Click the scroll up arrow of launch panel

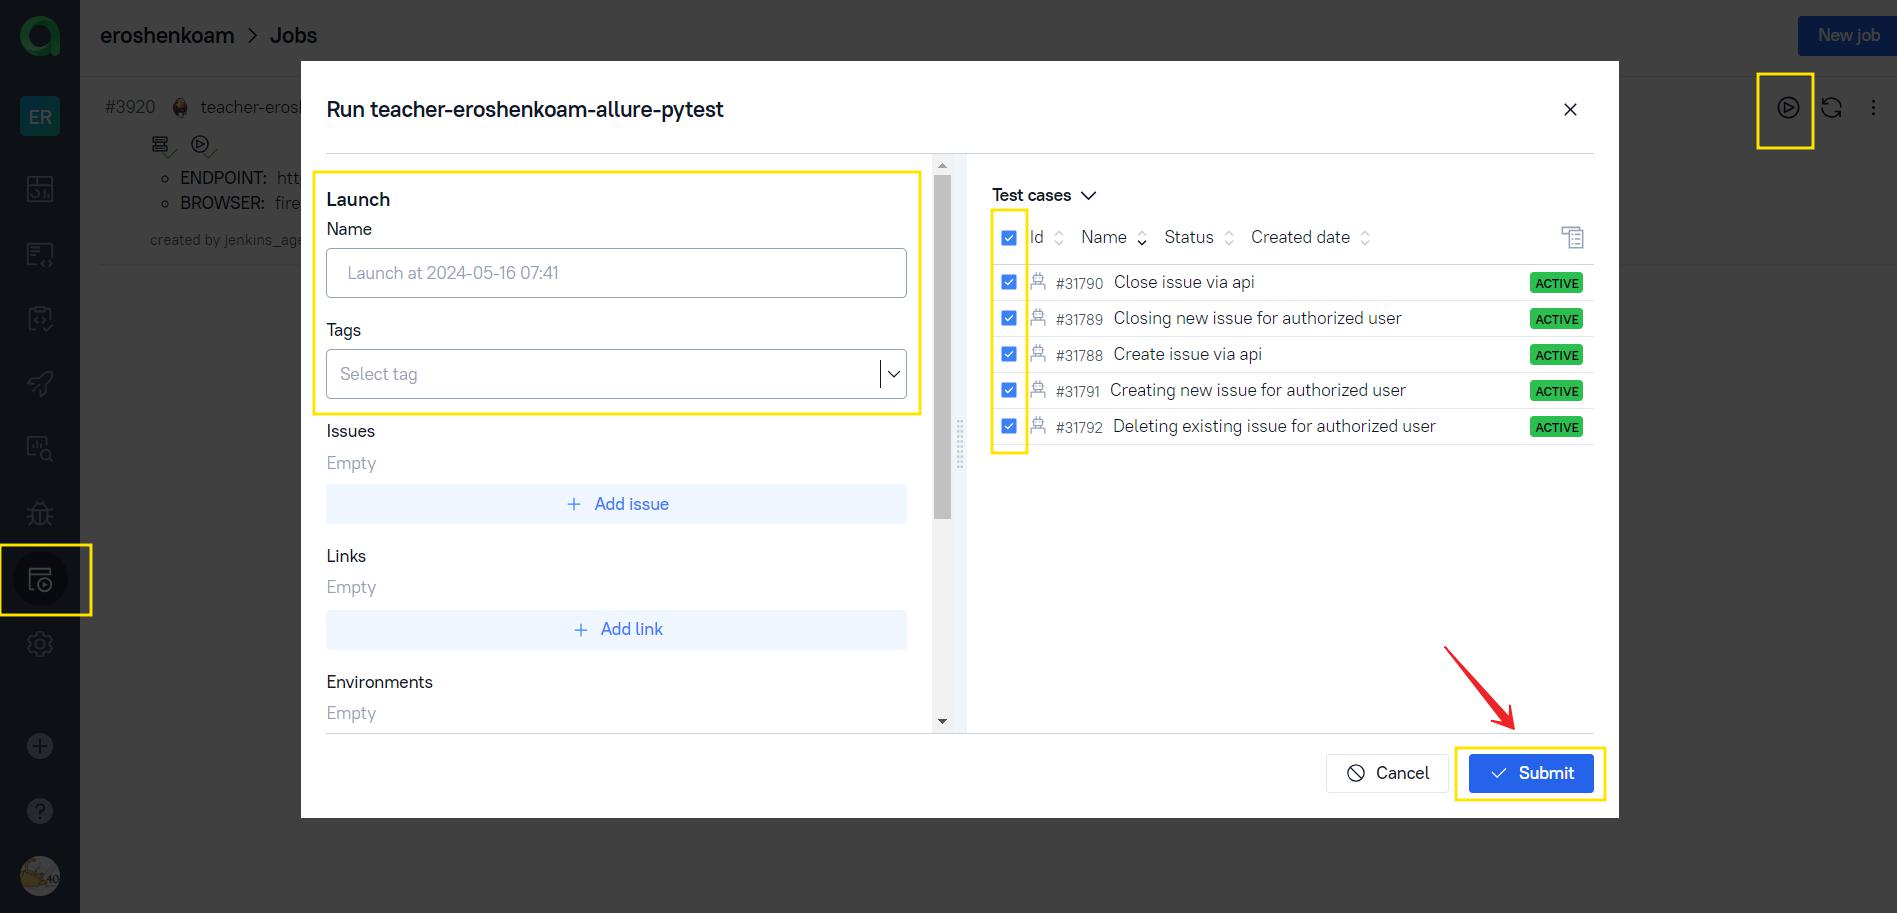click(942, 166)
